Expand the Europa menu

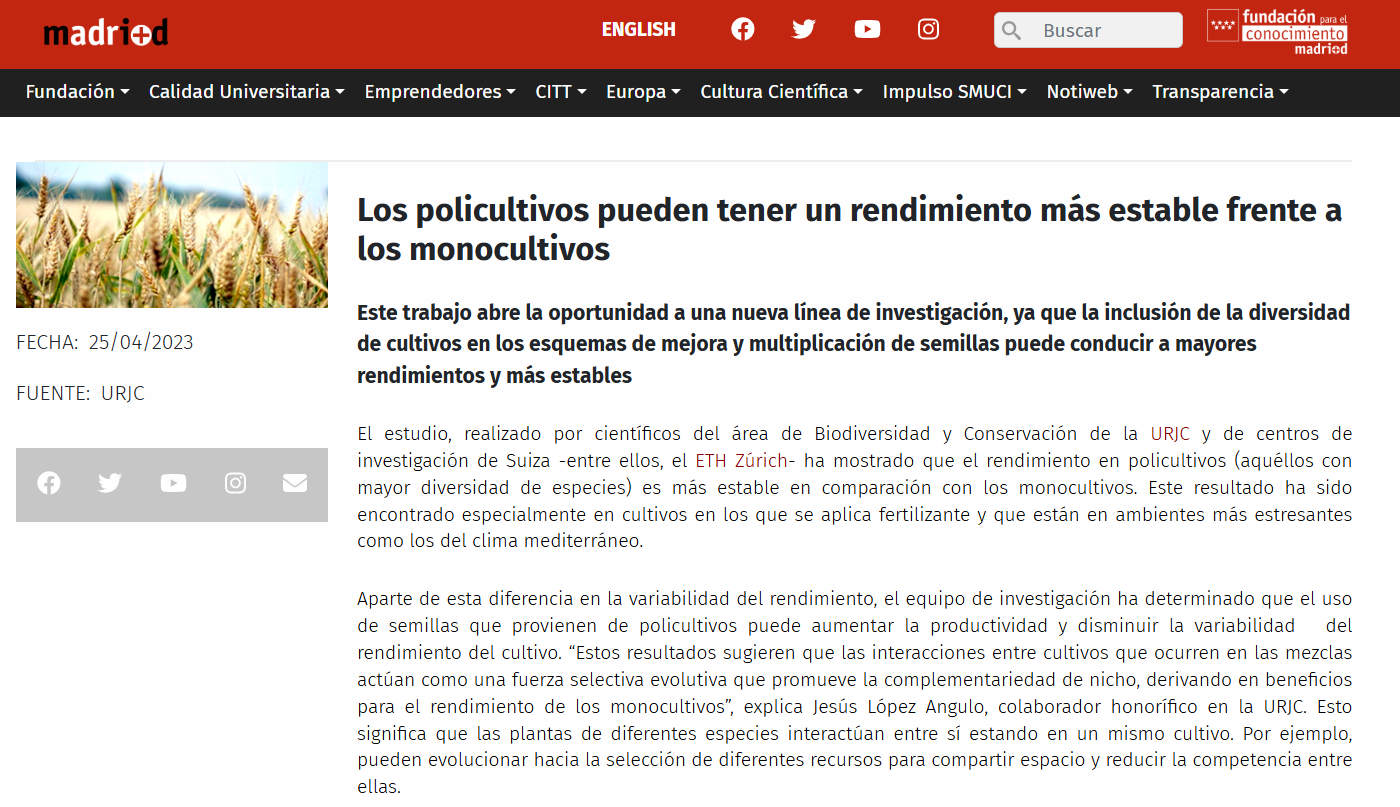tap(643, 92)
